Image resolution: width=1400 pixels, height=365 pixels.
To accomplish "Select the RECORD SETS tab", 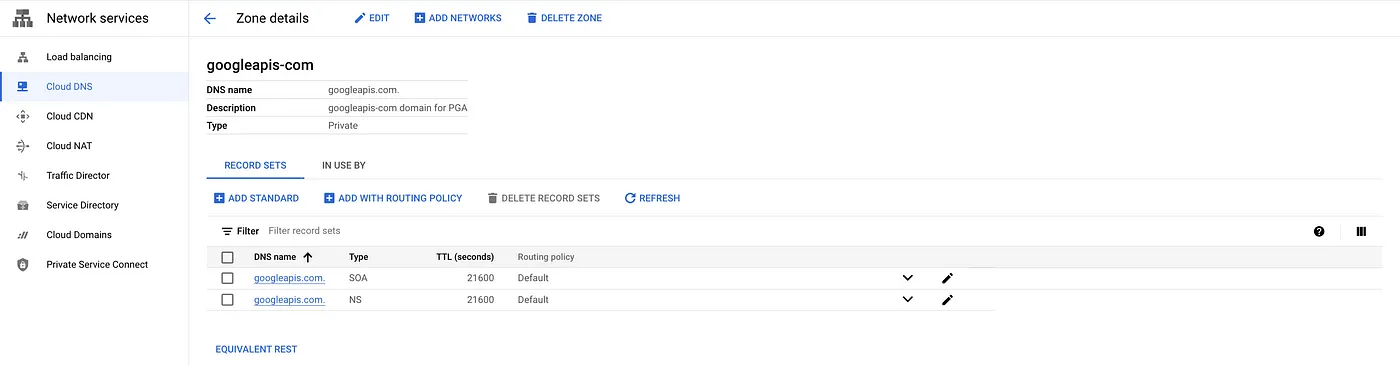I will click(x=255, y=166).
